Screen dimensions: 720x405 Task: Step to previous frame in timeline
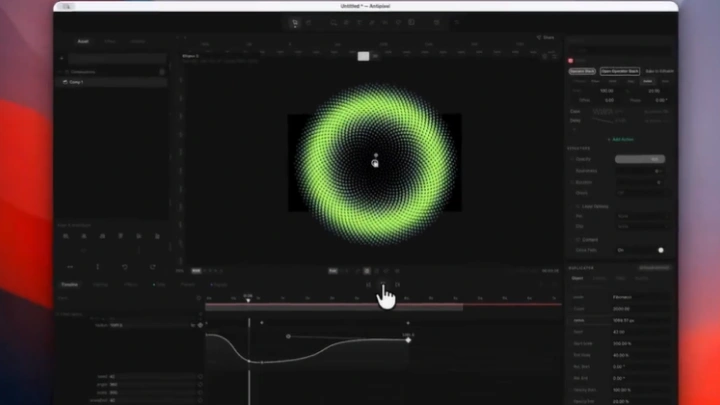tap(368, 285)
